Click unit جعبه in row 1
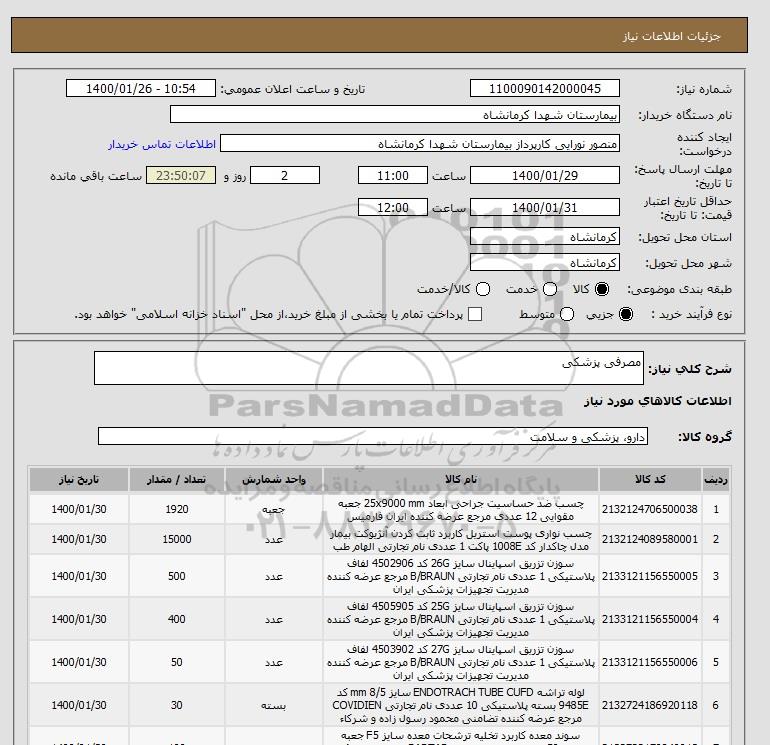The width and height of the screenshot is (770, 745). click(274, 509)
